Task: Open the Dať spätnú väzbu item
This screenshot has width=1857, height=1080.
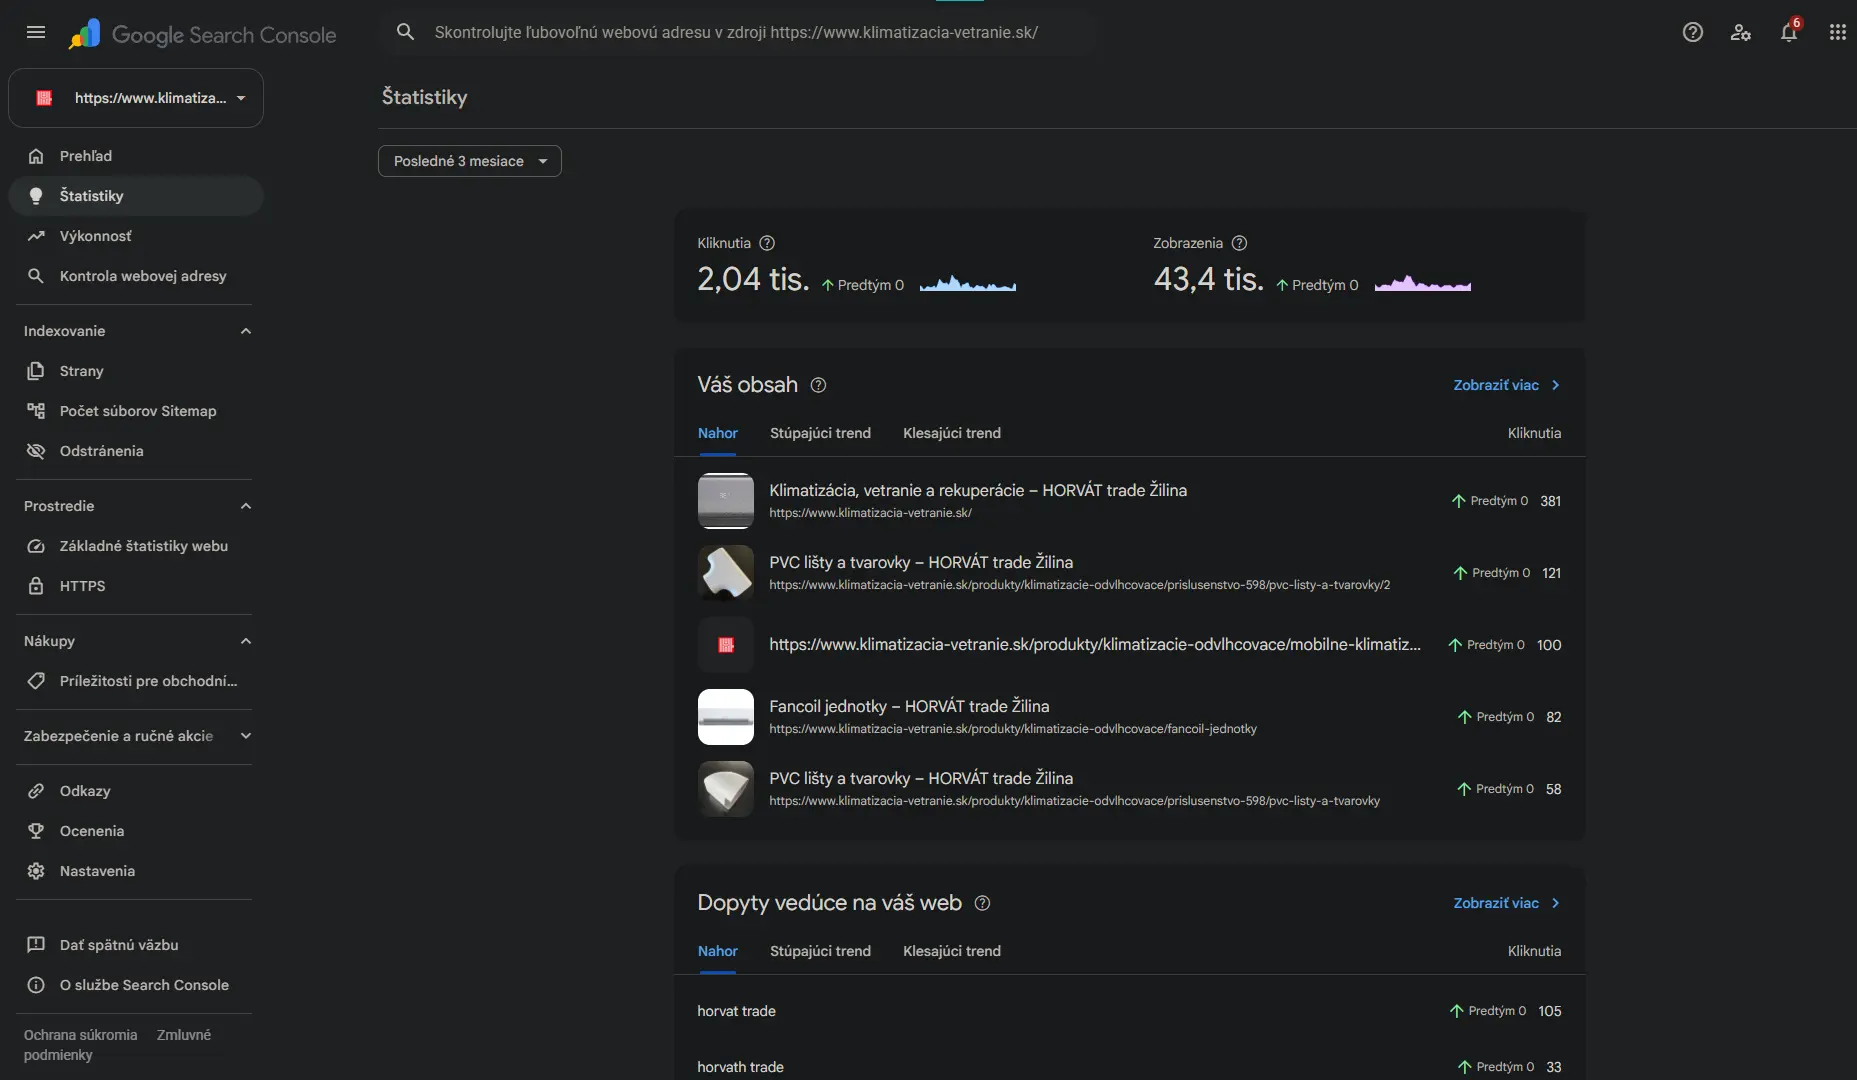Action: tap(136, 945)
